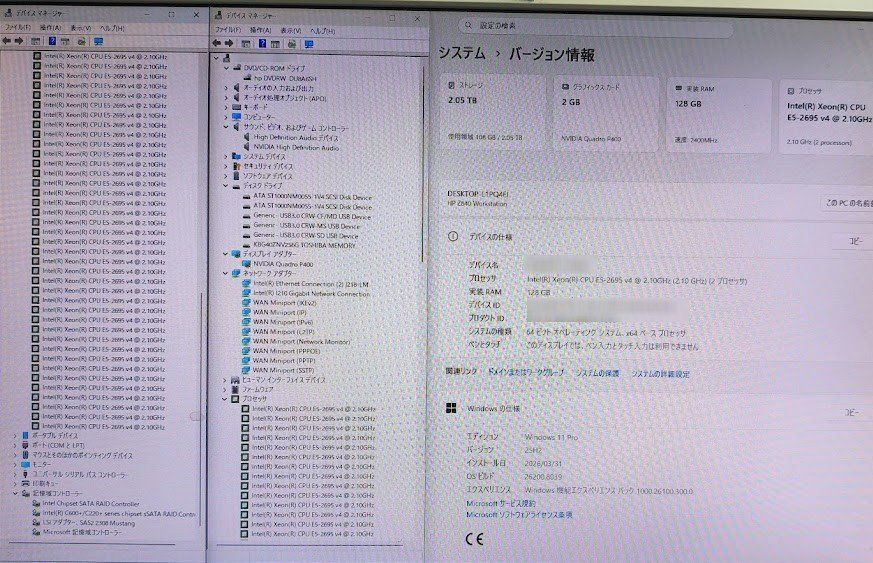The image size is (873, 563).
Task: Expand the ヒューマン インターフェイス デバイス node
Action: 225,380
